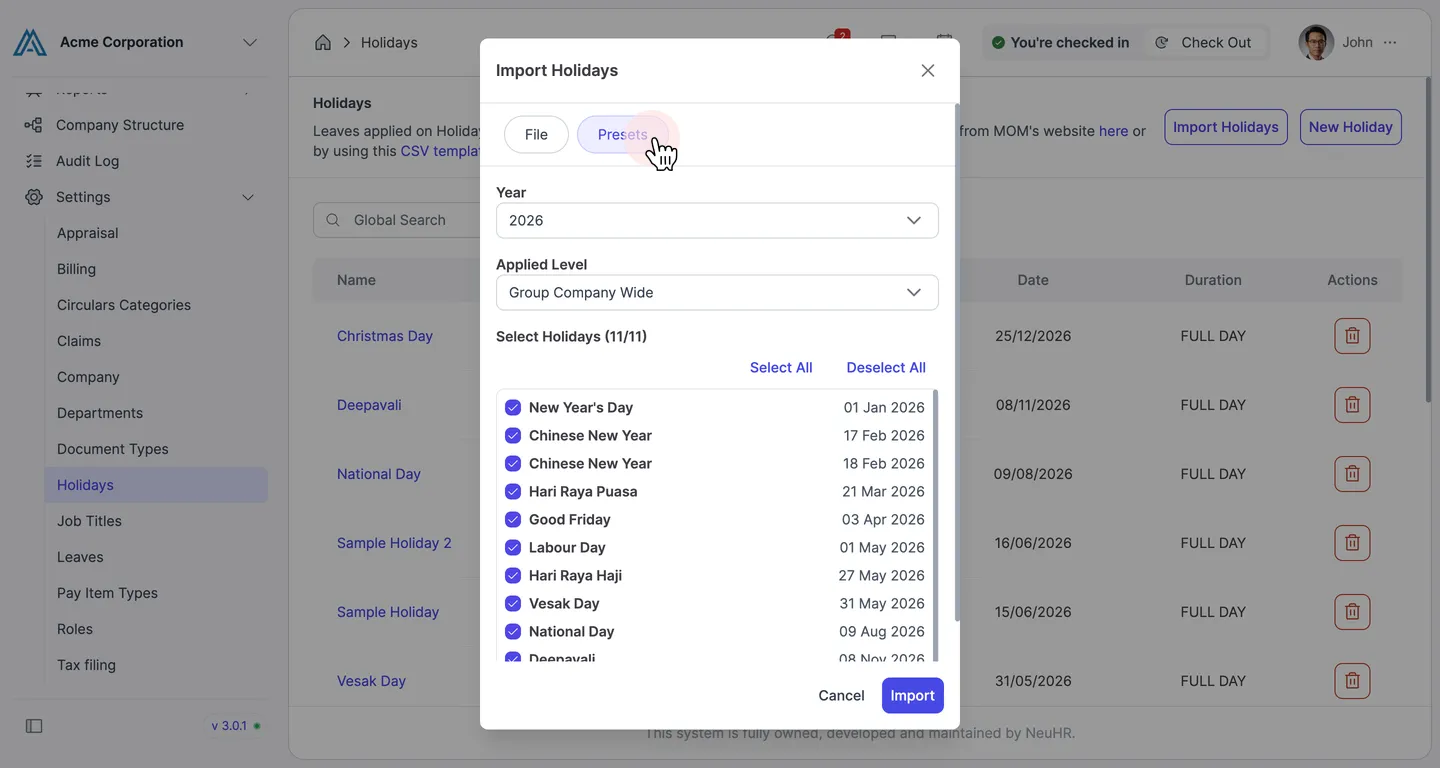Click the Check Out button
The height and width of the screenshot is (768, 1440).
1203,42
